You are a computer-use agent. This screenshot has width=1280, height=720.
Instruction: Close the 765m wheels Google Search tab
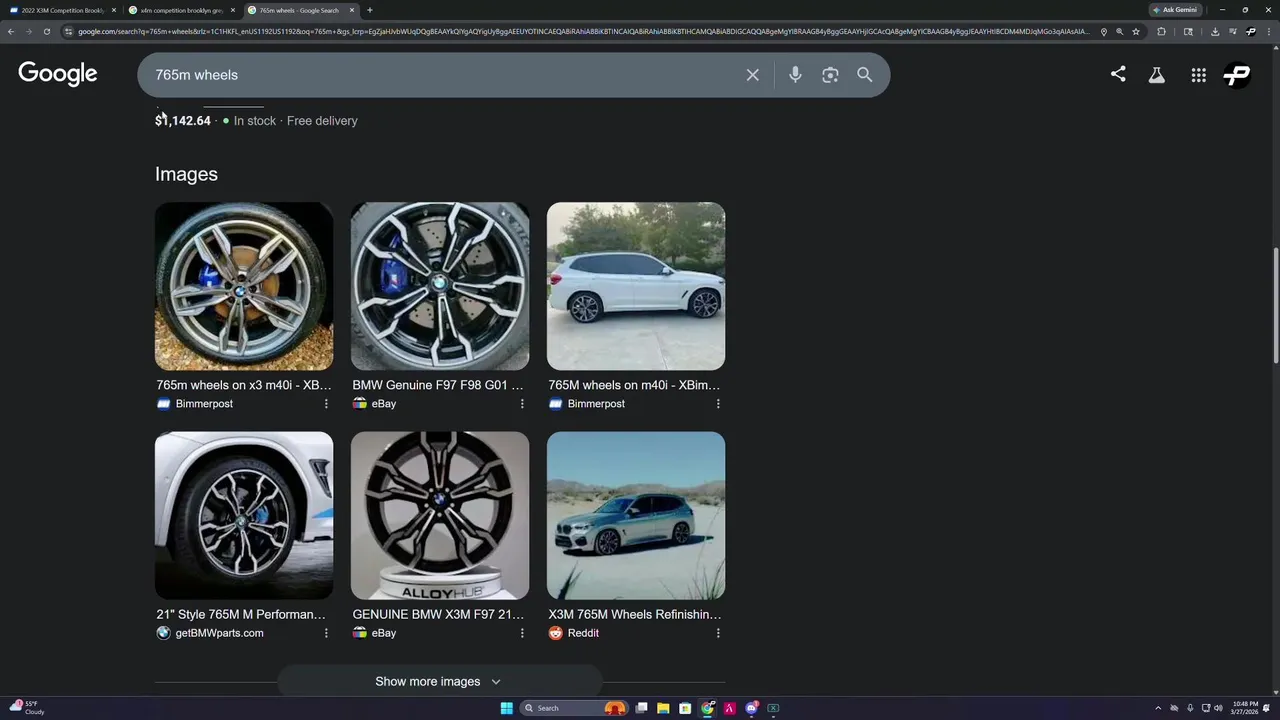tap(351, 10)
